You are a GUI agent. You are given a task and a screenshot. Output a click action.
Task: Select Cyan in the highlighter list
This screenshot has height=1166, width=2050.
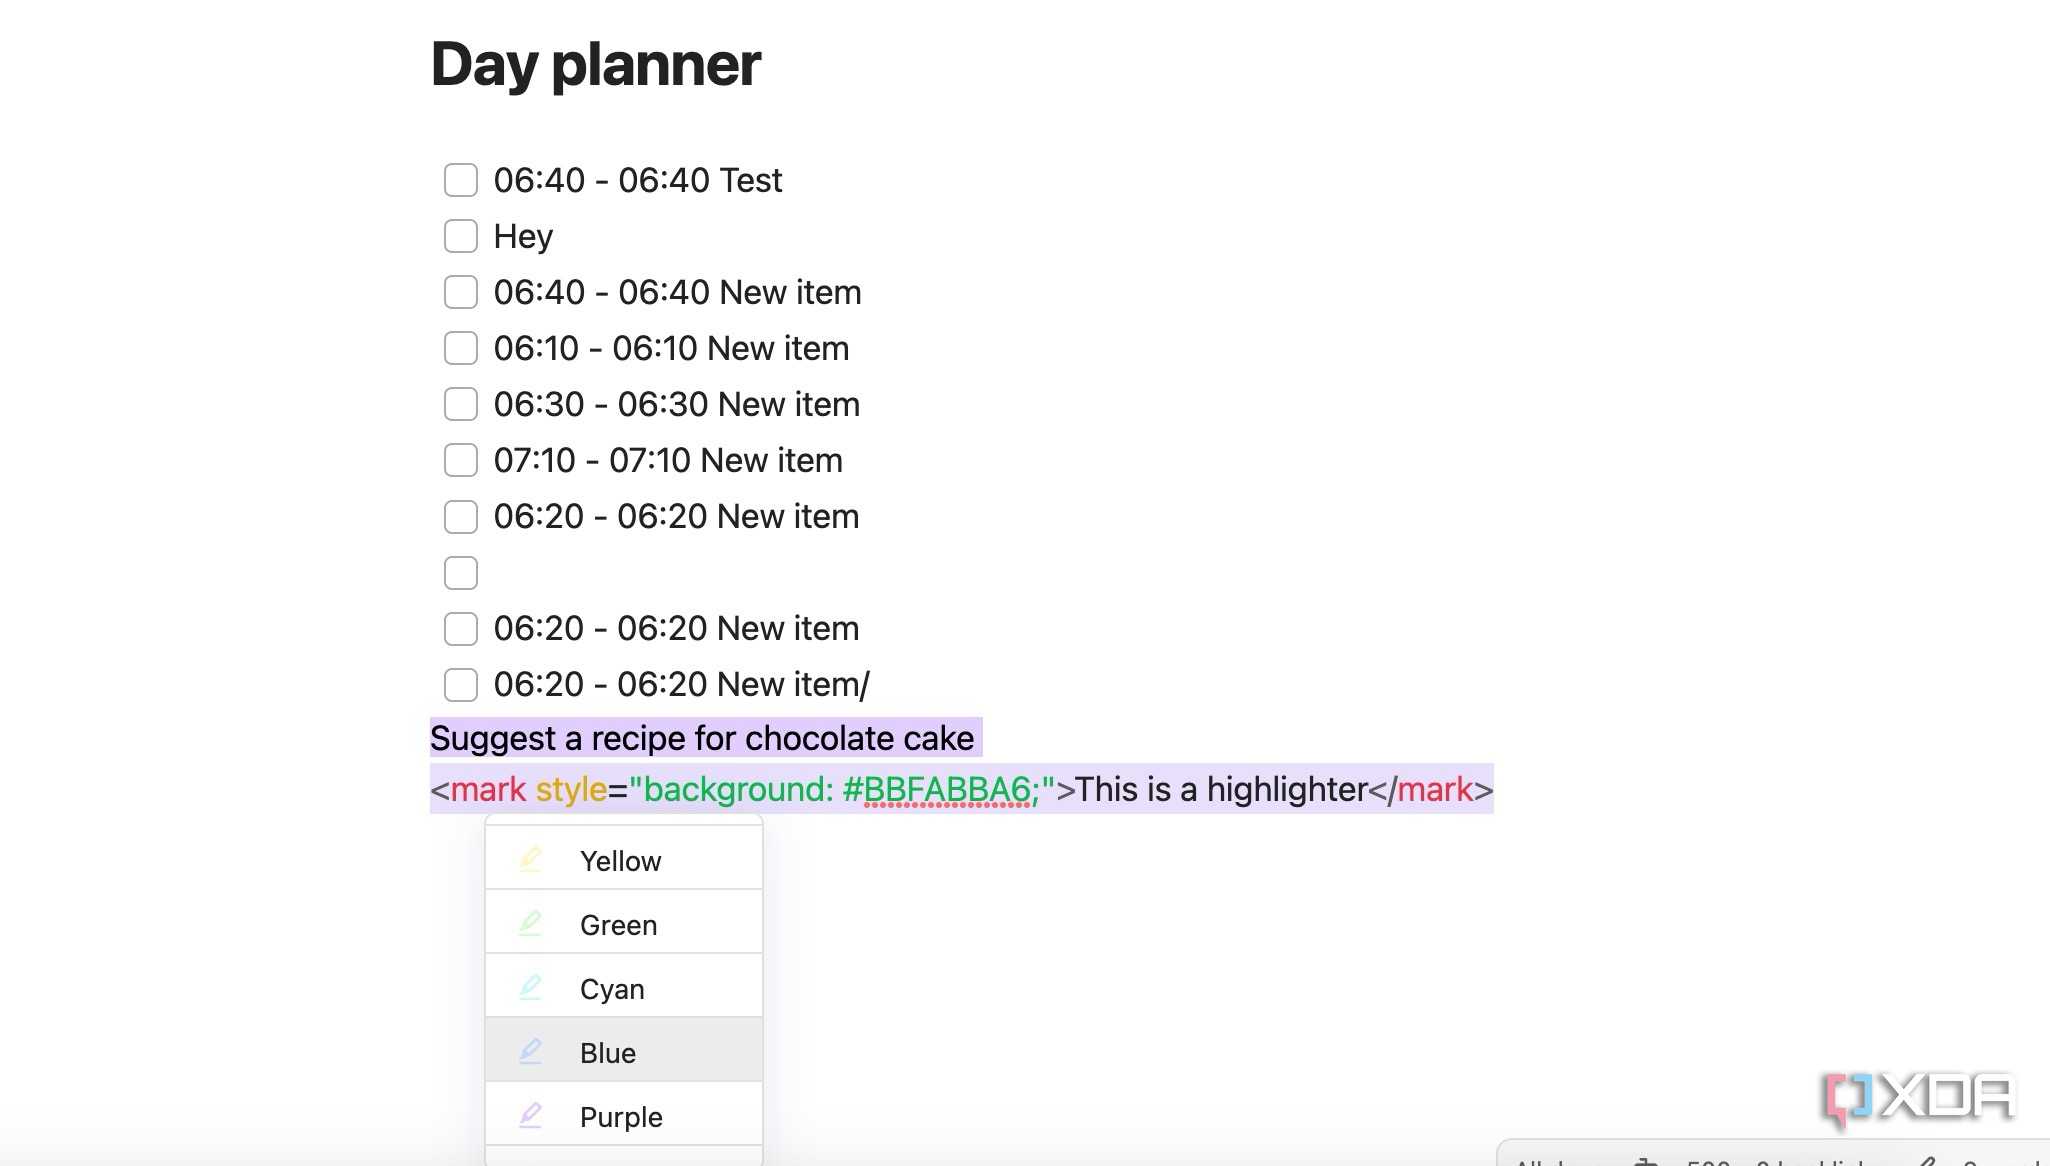[x=624, y=988]
